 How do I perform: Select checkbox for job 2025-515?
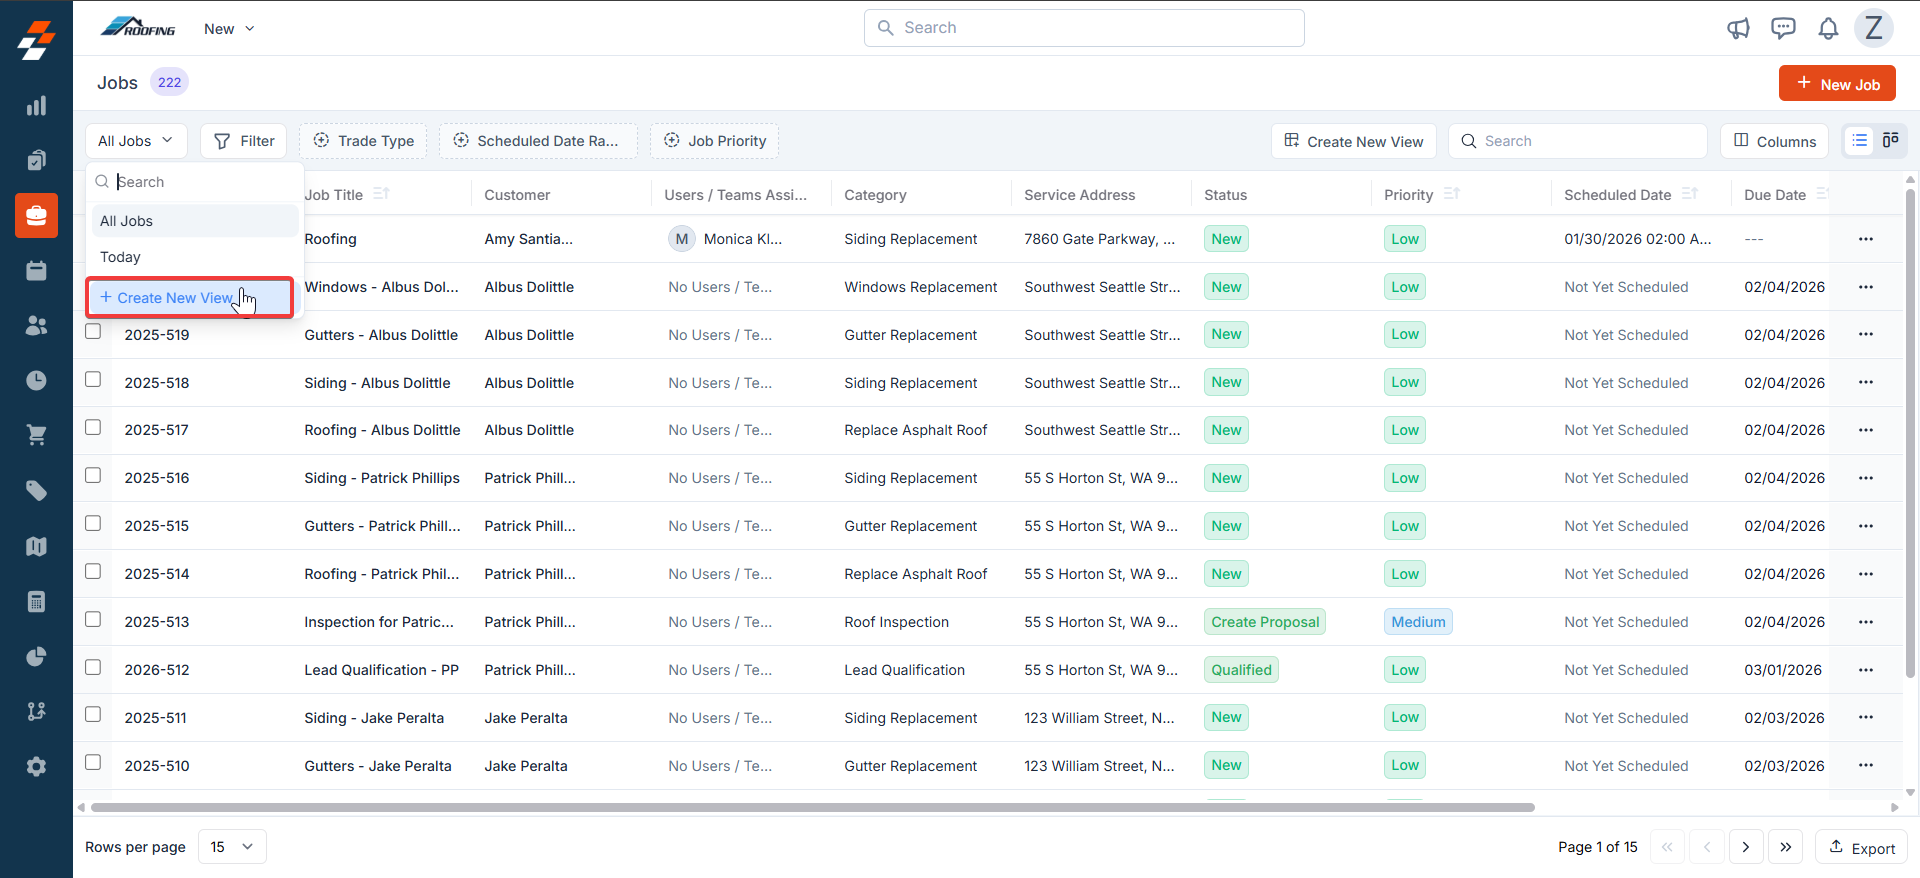click(x=93, y=523)
